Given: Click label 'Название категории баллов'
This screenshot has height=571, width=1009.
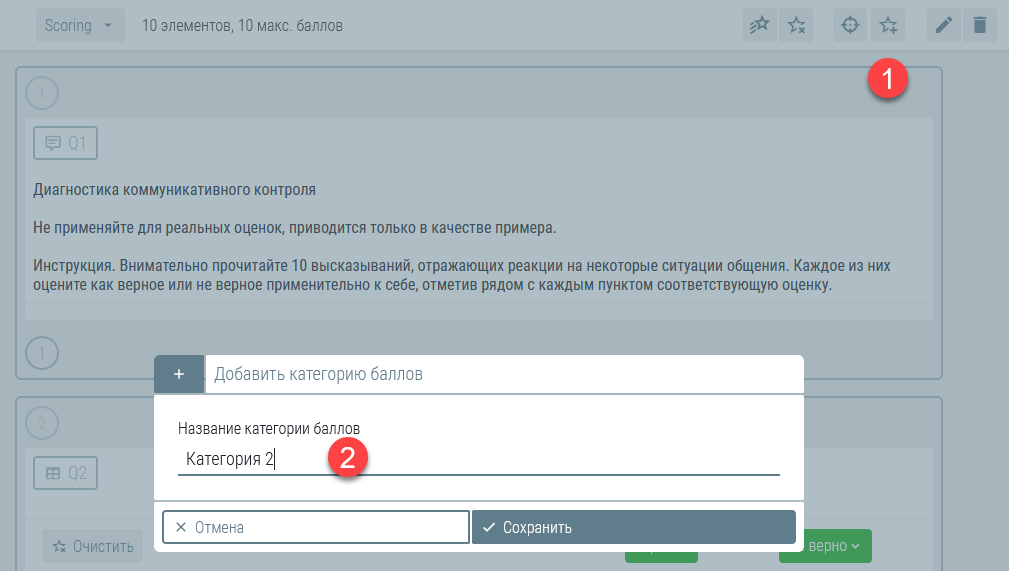Looking at the screenshot, I should tap(269, 429).
